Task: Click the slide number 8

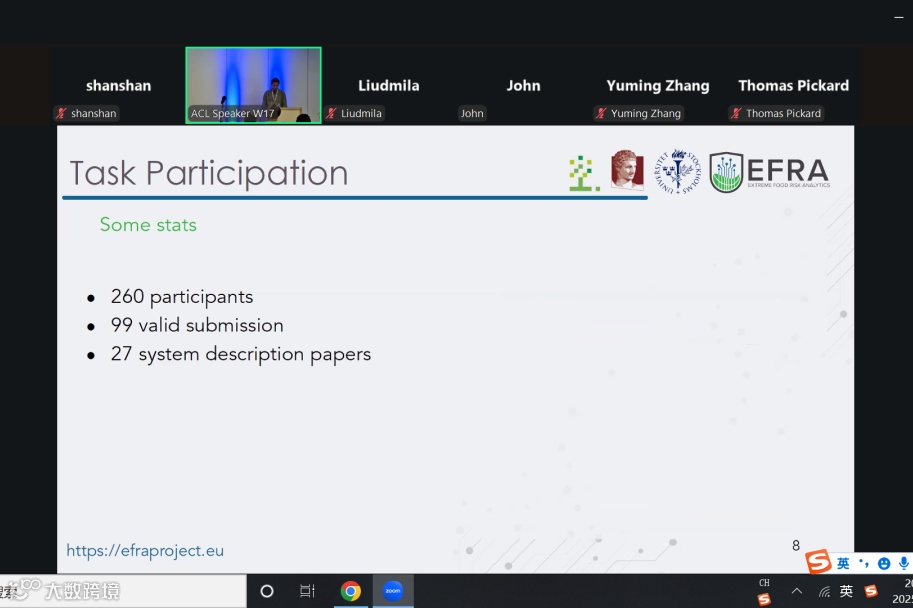Action: (795, 546)
